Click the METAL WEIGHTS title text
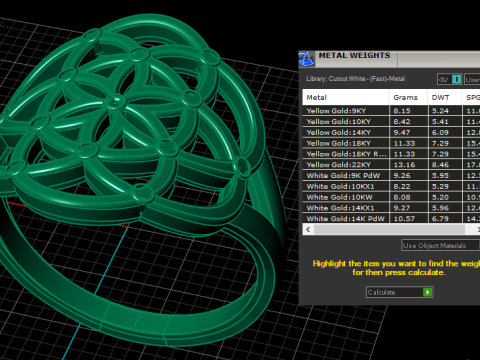The image size is (480, 360). pos(354,55)
